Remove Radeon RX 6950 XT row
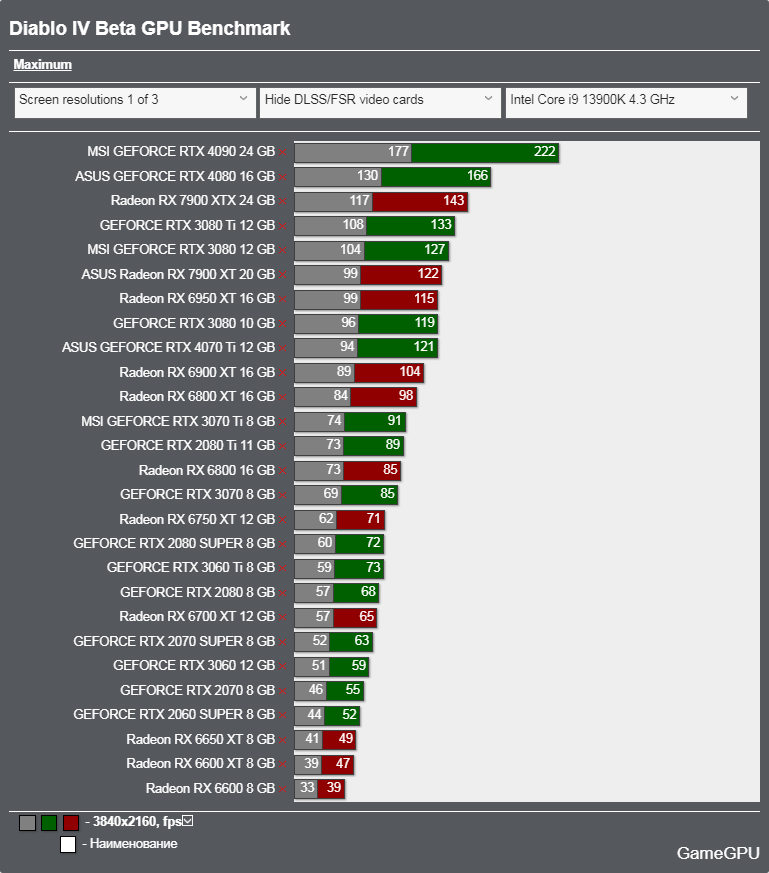Screen dimensions: 769x873 (283, 300)
